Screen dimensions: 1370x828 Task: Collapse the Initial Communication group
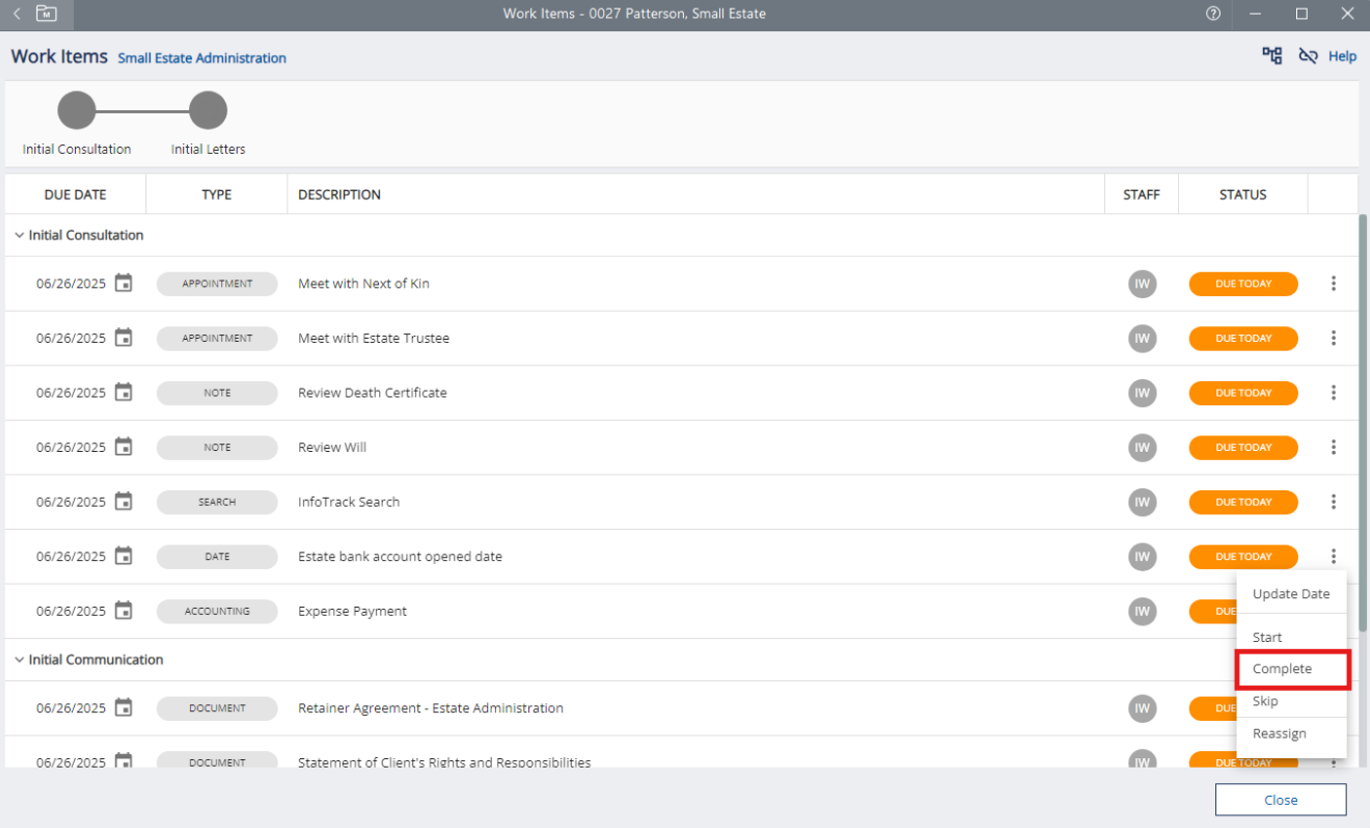point(19,660)
